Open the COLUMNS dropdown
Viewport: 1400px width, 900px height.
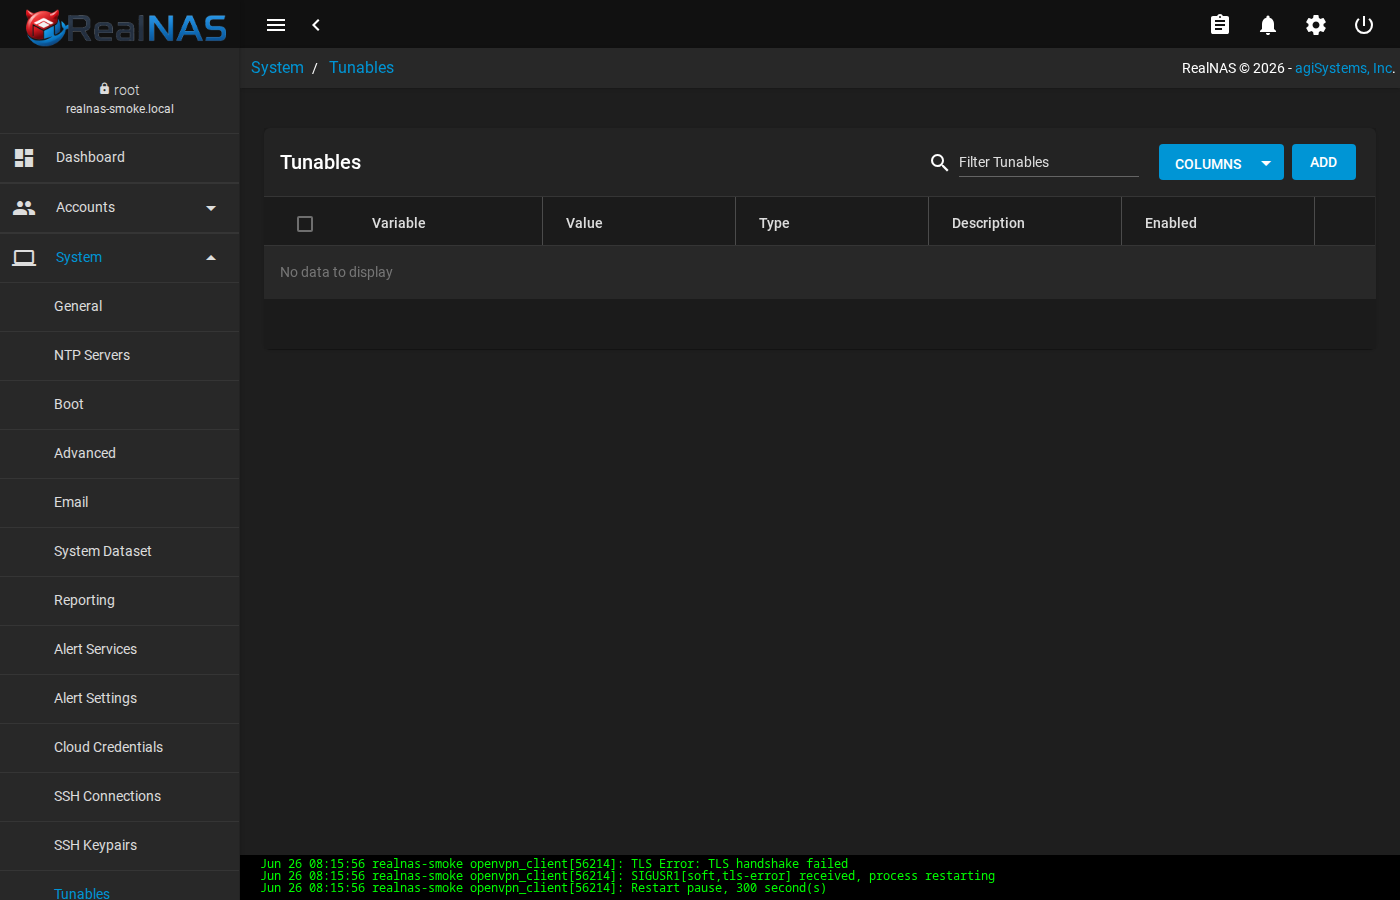pyautogui.click(x=1221, y=163)
